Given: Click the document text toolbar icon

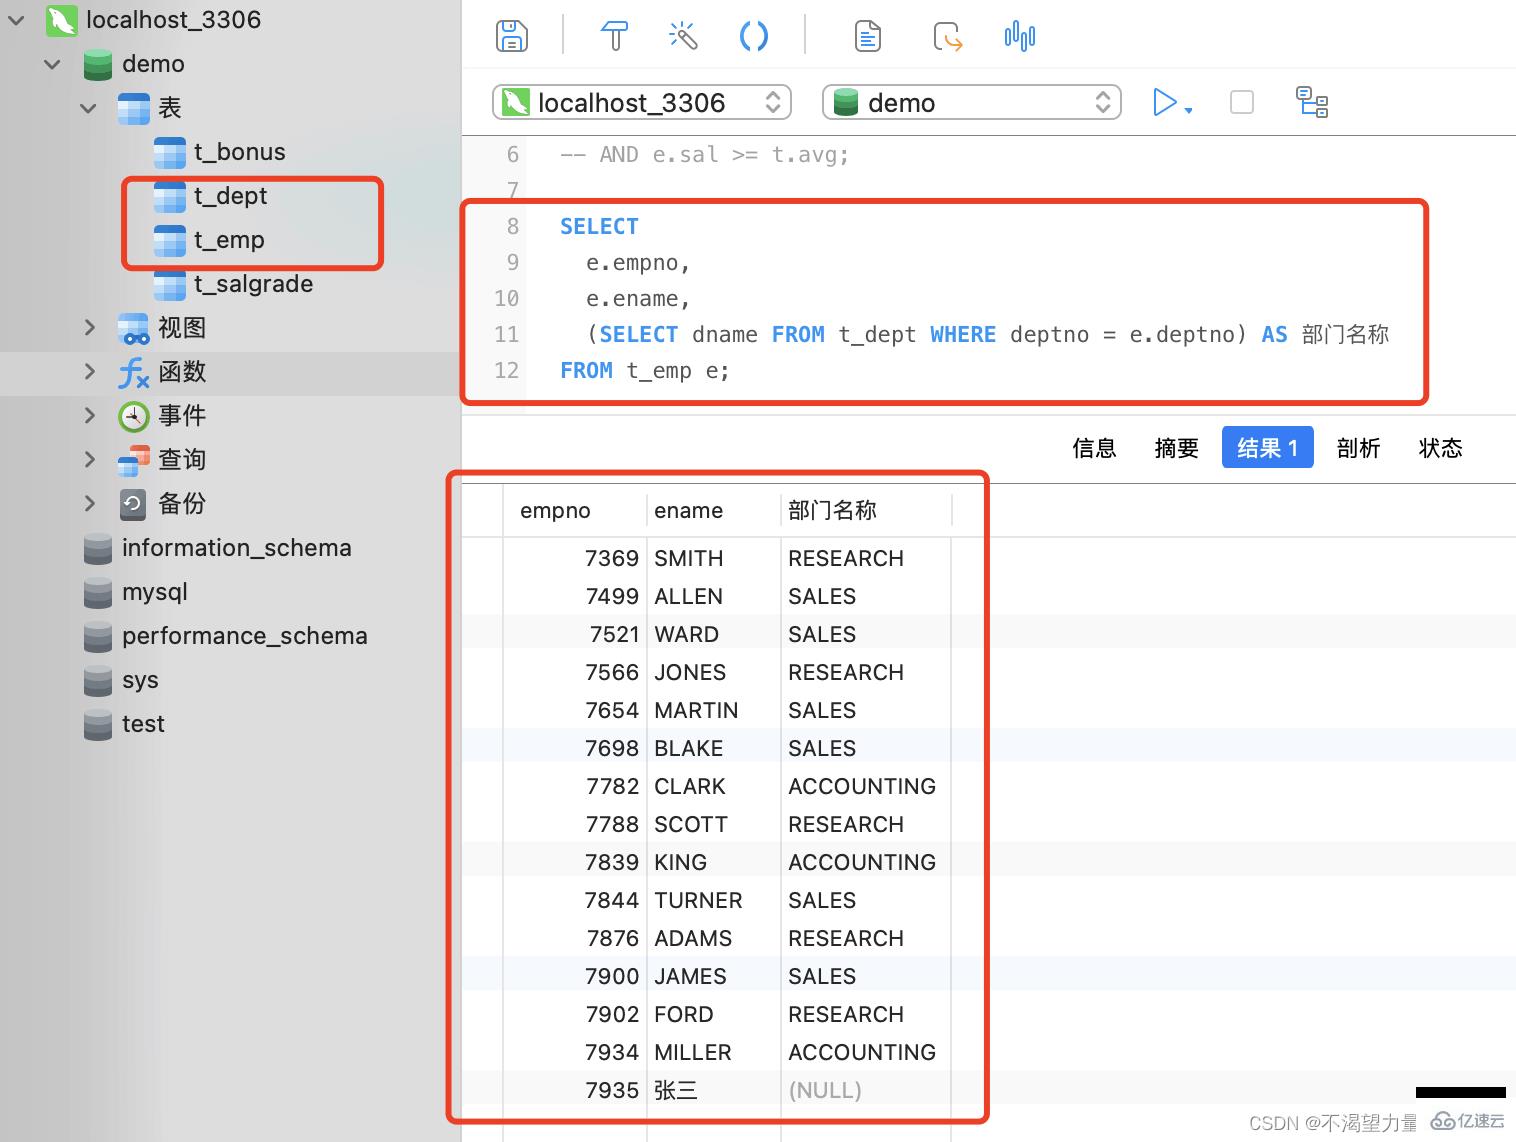Looking at the screenshot, I should point(867,35).
